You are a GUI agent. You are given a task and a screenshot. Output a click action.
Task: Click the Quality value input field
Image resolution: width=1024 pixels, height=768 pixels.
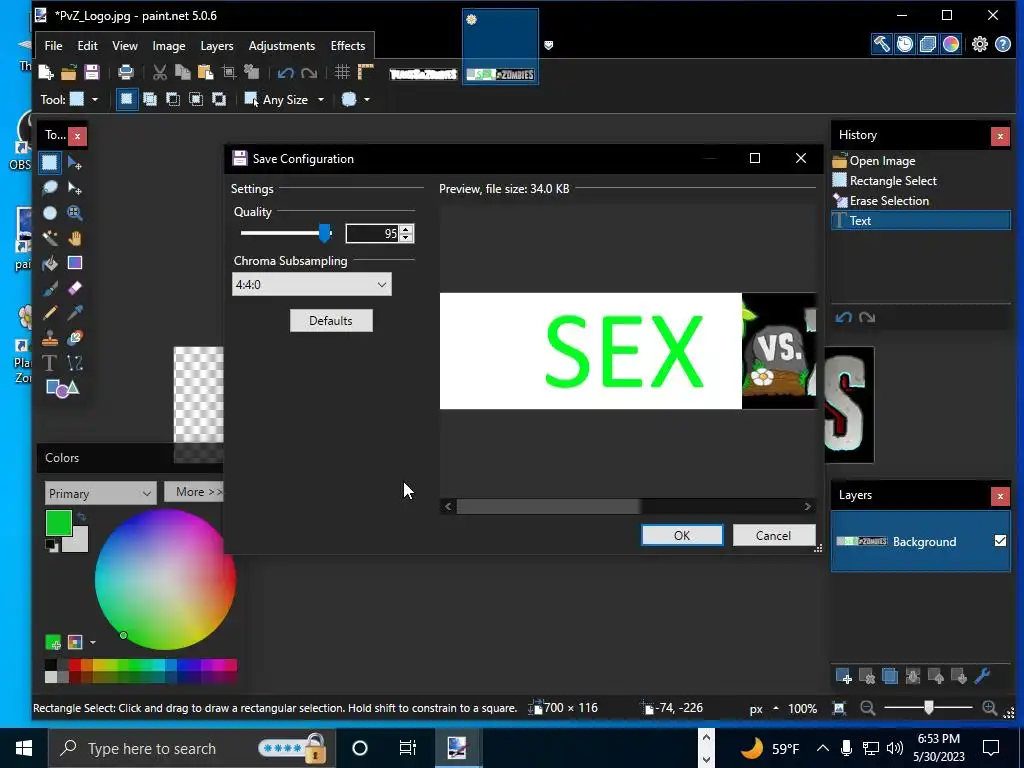point(372,233)
